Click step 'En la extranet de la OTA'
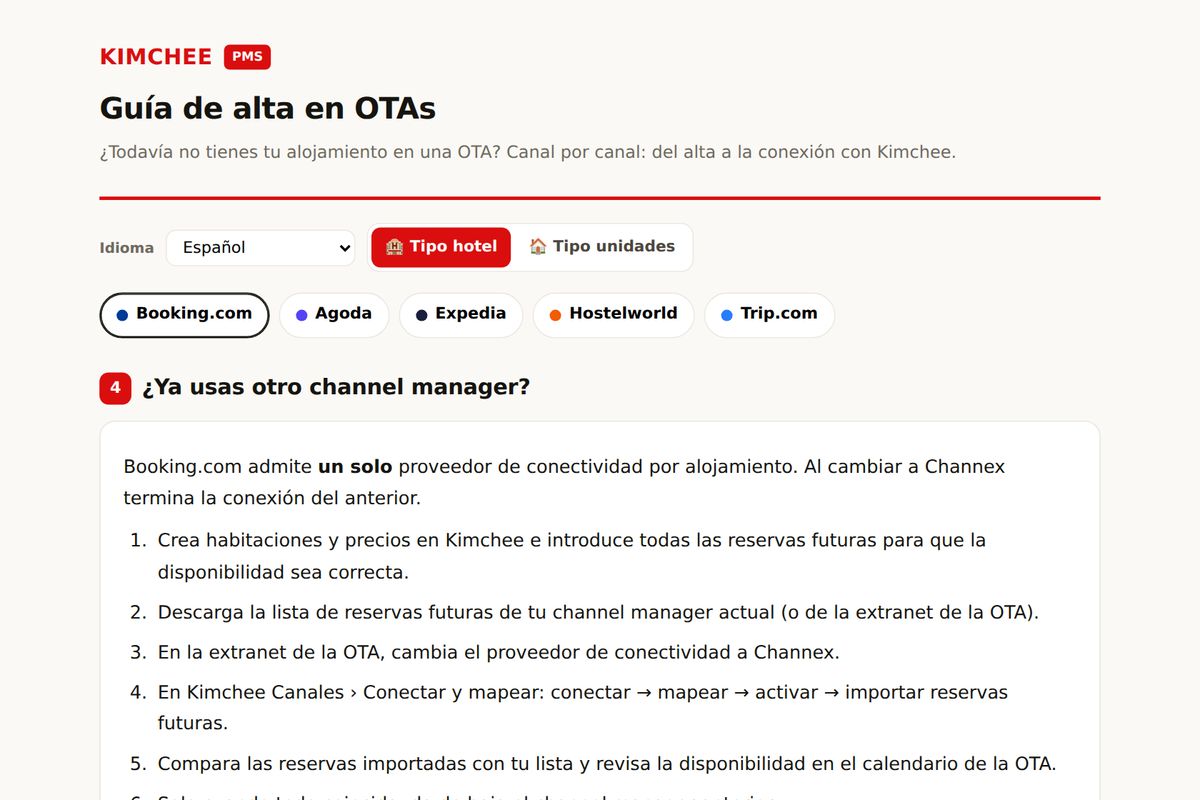Screen dimensions: 1200x800 click(x=498, y=652)
